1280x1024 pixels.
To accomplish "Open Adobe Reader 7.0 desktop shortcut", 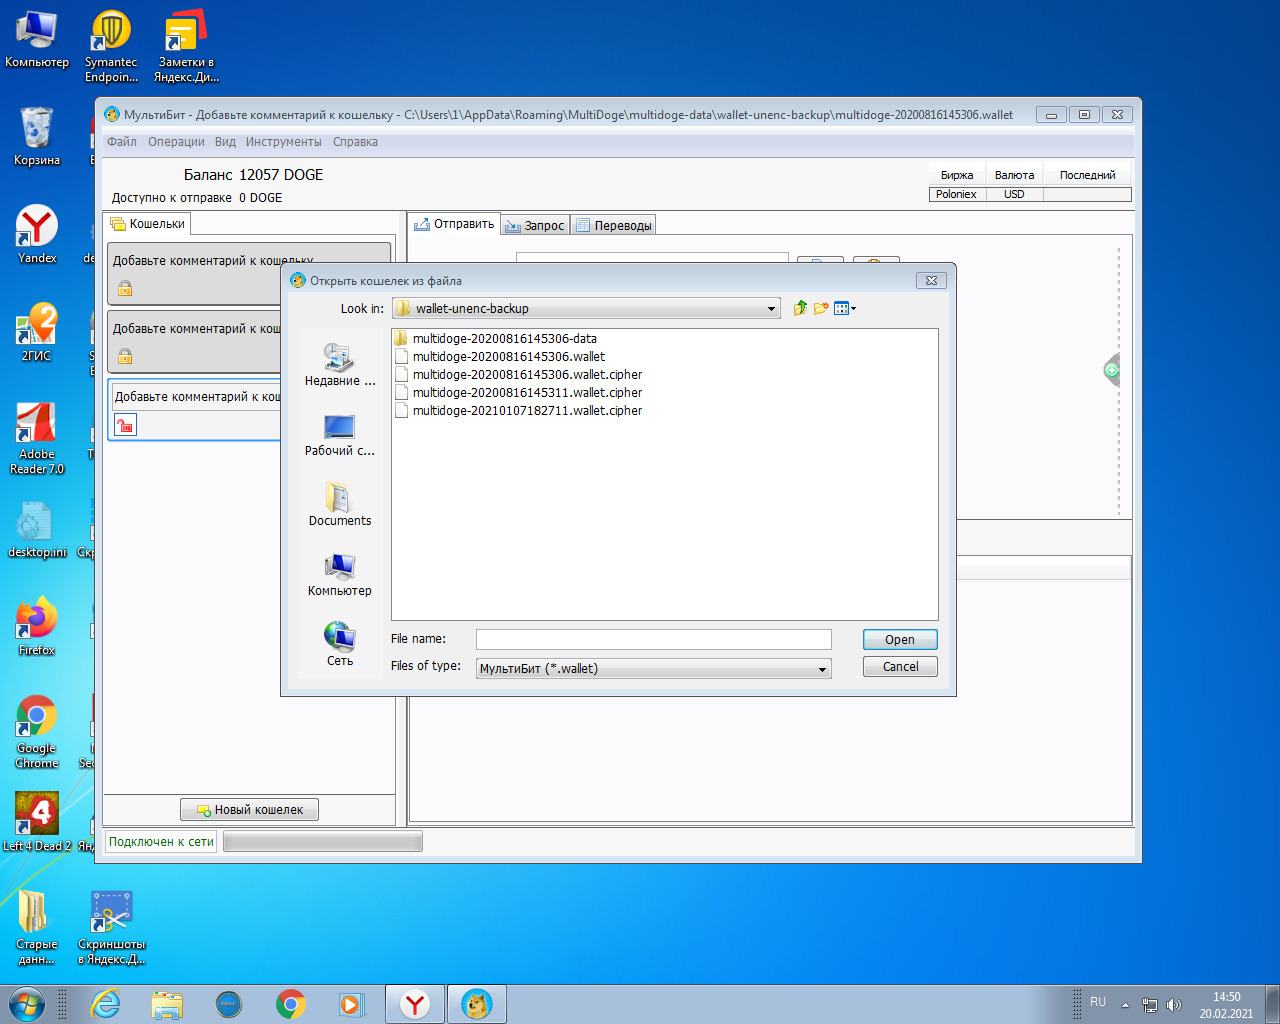I will click(x=37, y=438).
